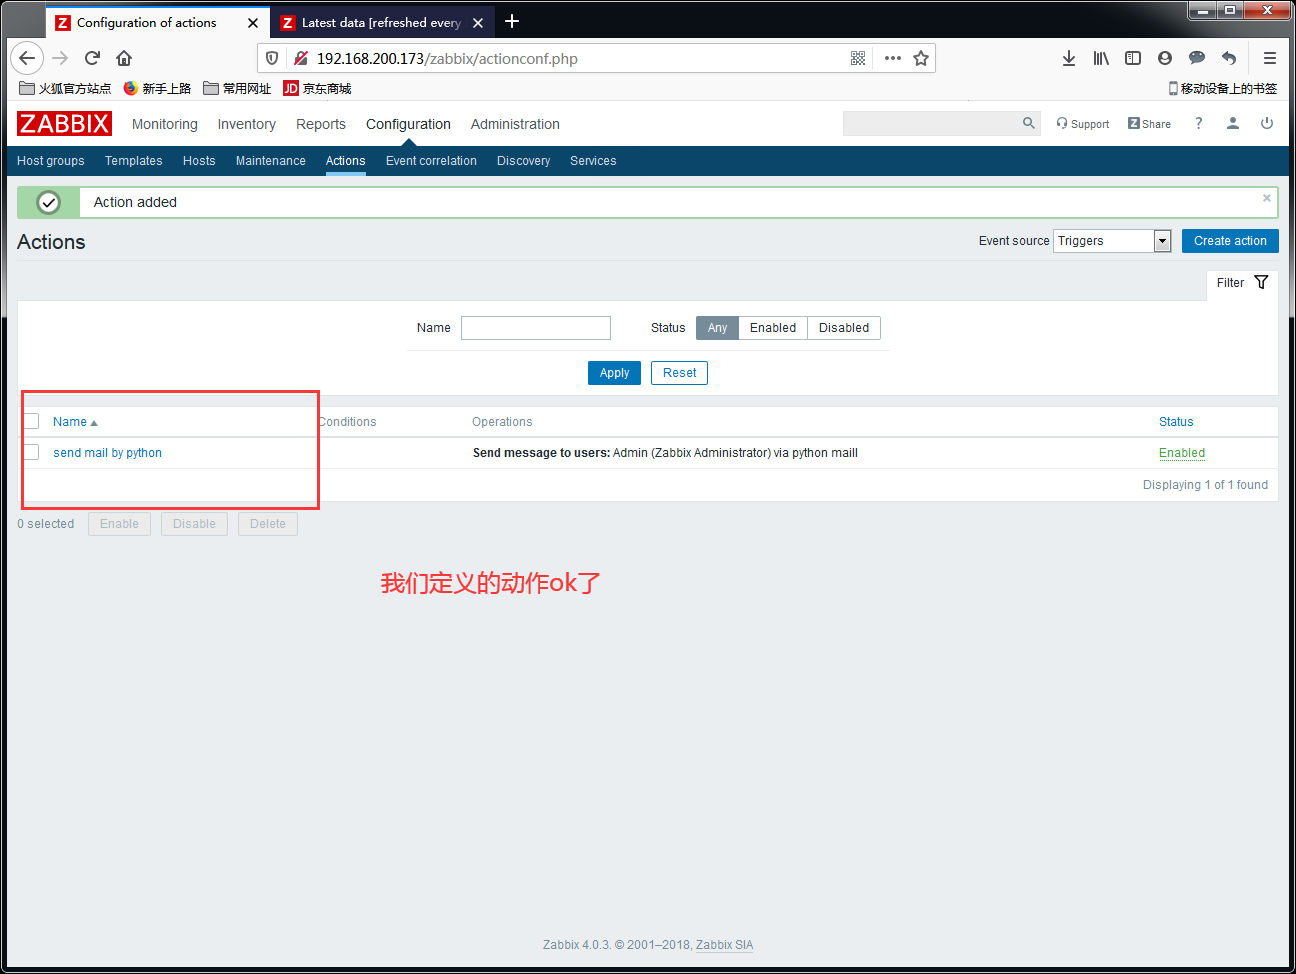
Task: Click the Filter funnel icon
Action: [x=1261, y=282]
